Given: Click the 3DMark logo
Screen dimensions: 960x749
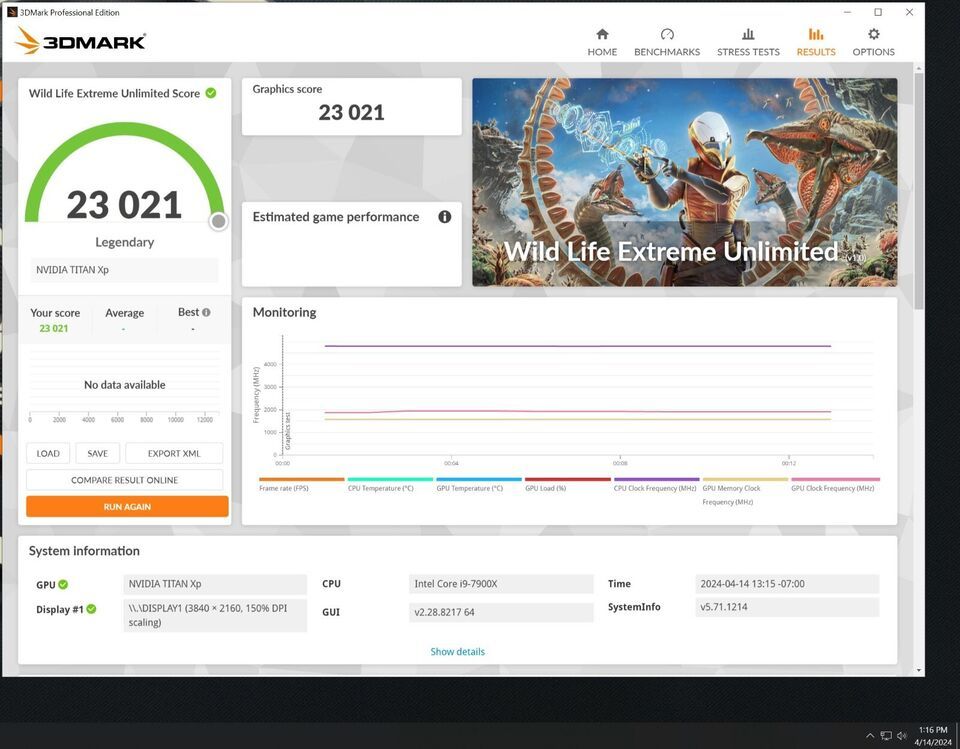Looking at the screenshot, I should pos(80,40).
